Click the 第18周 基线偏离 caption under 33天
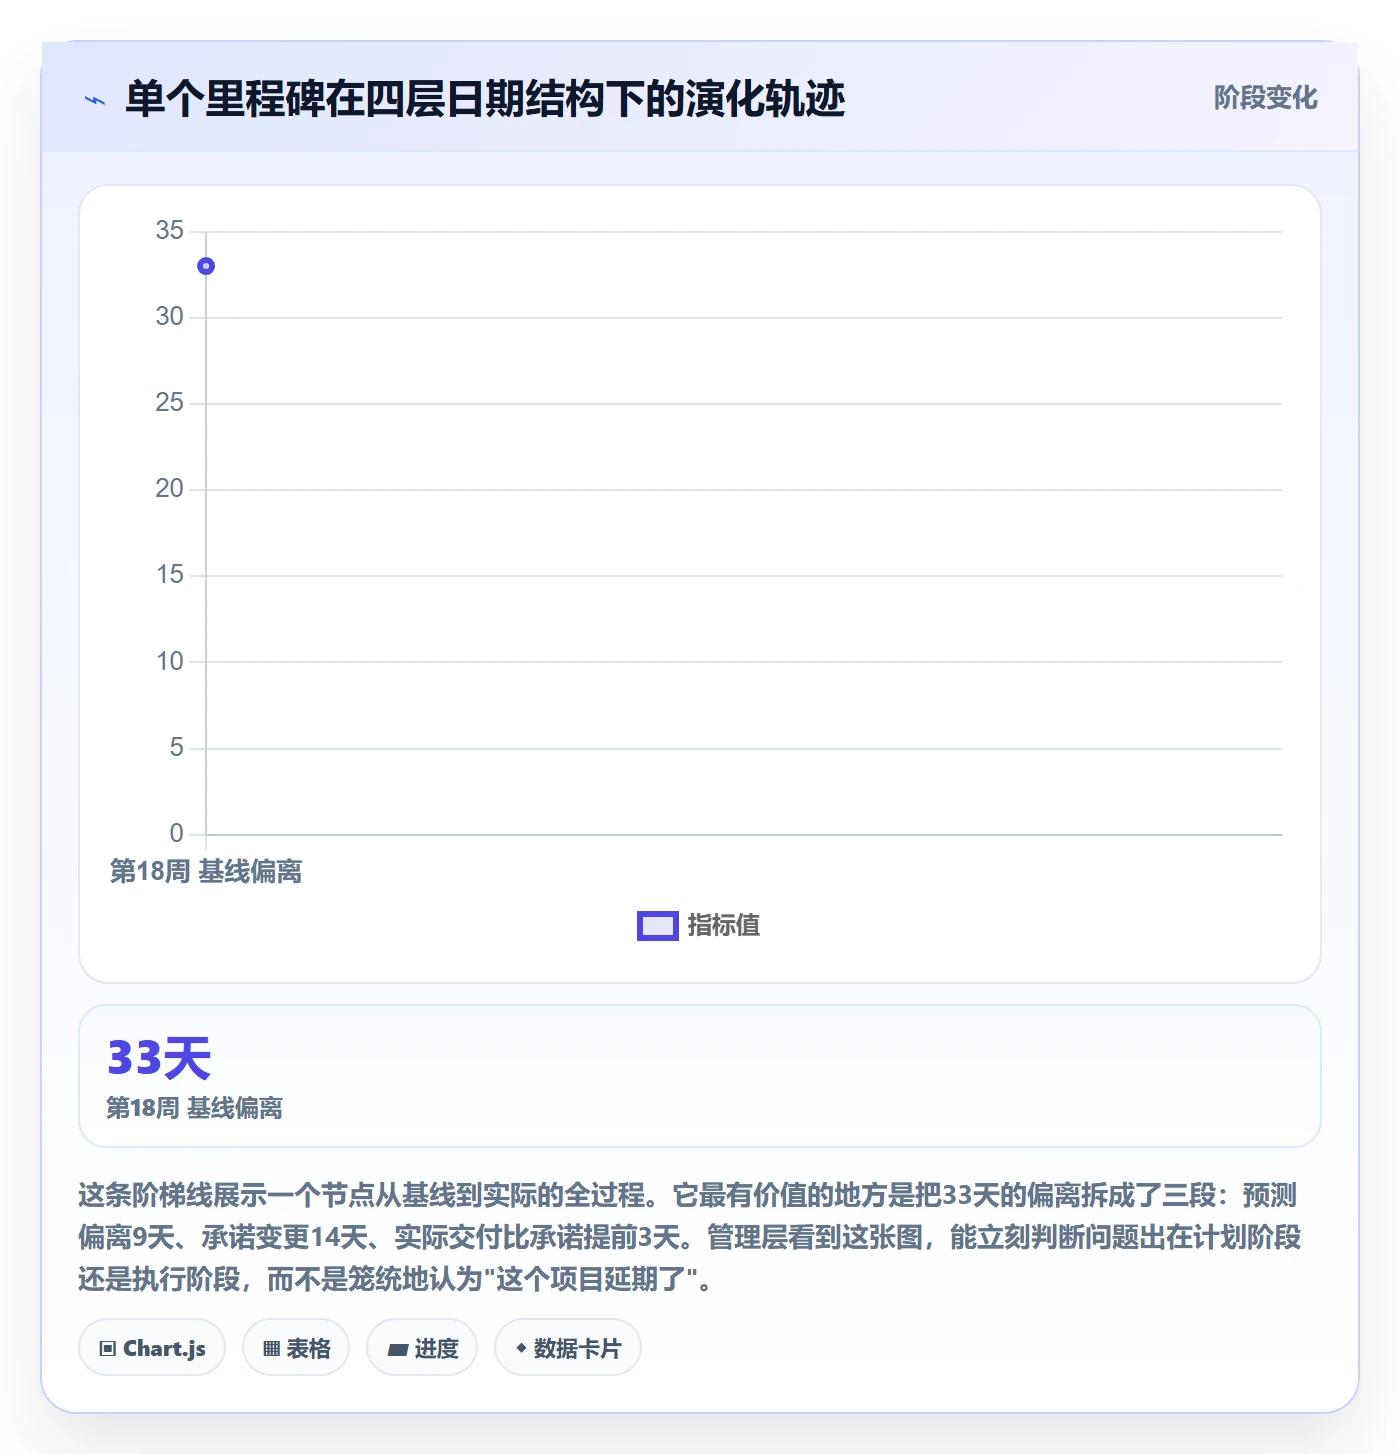The image size is (1400, 1454). (x=195, y=1108)
